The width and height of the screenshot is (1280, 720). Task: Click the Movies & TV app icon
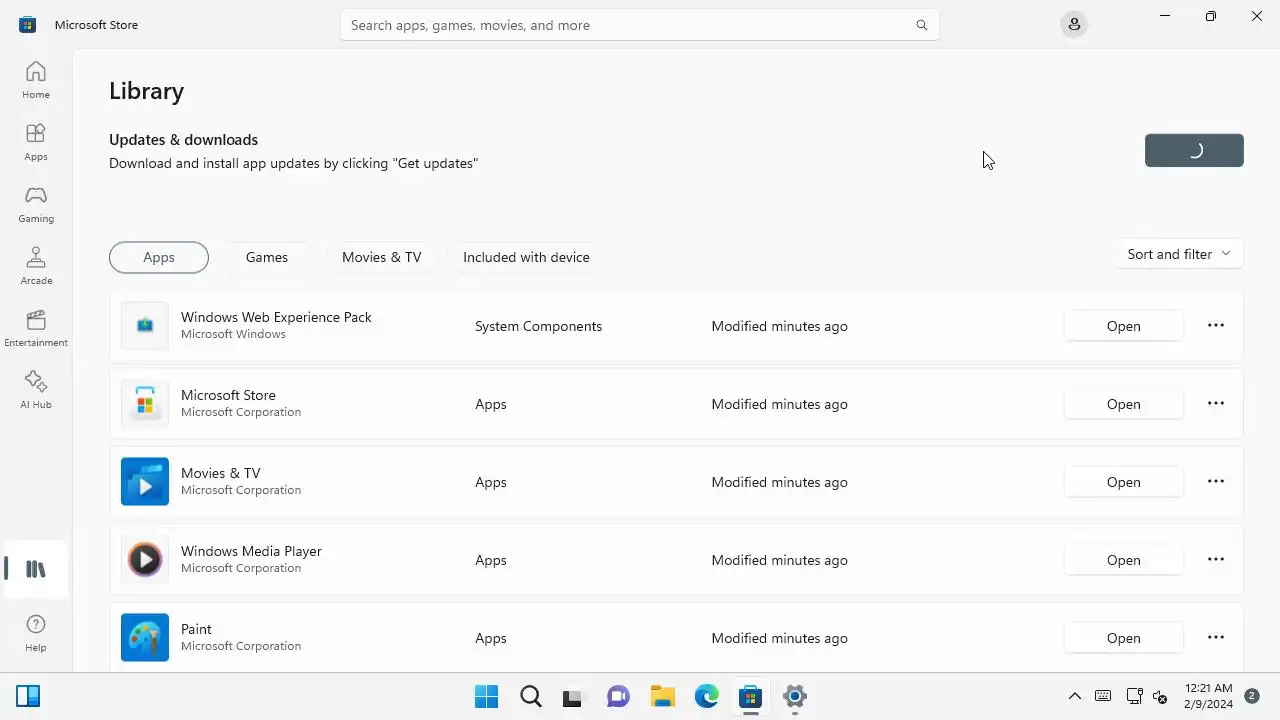145,482
